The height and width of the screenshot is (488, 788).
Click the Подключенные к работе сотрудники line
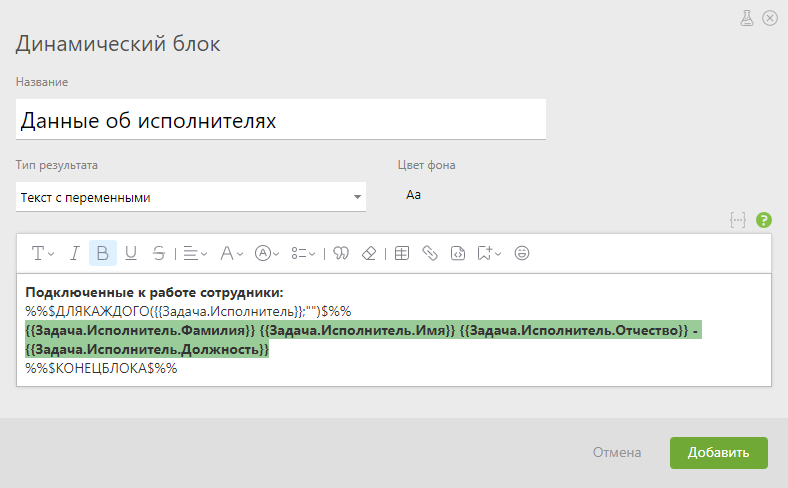[154, 292]
